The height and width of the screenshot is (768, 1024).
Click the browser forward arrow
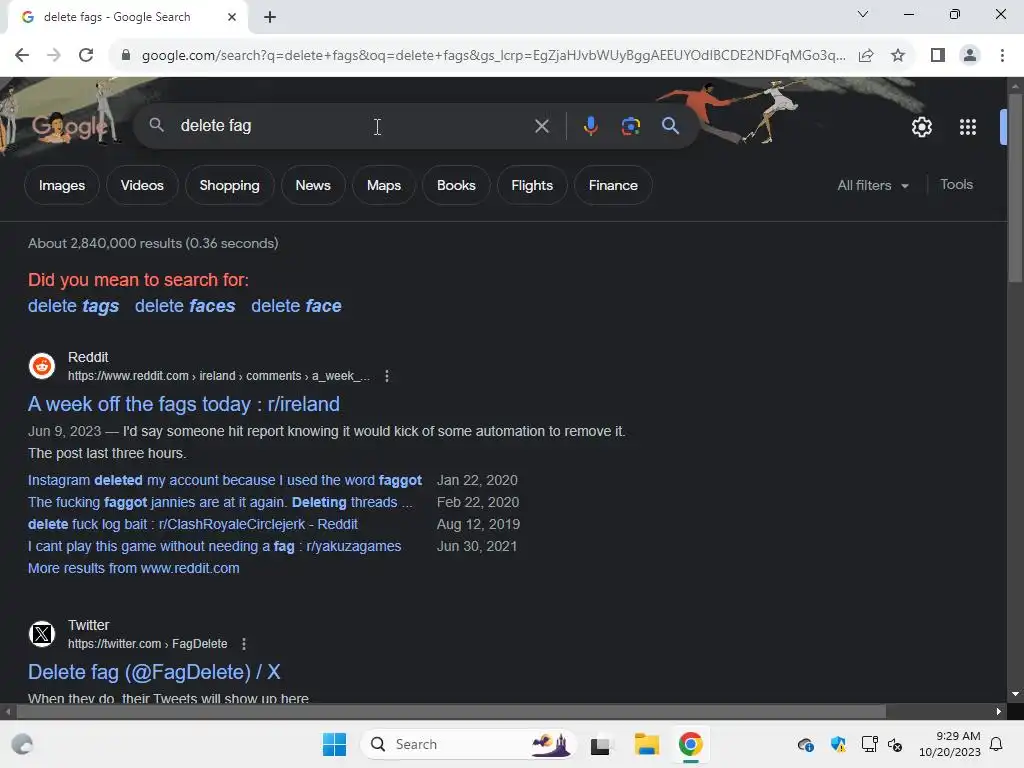[x=54, y=56]
